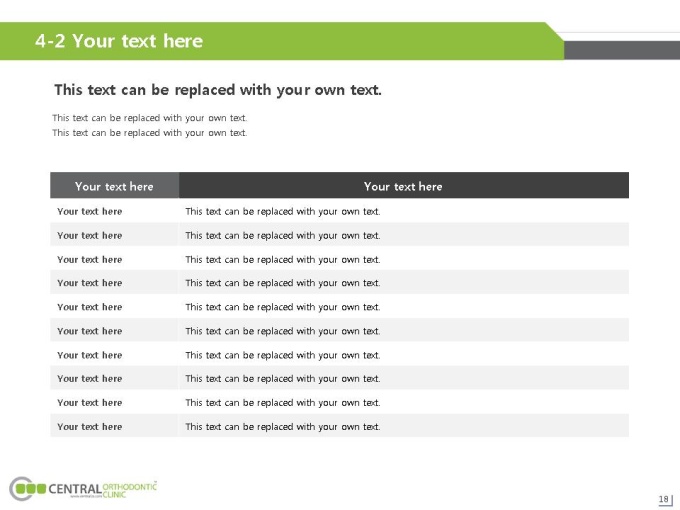Select the sixth row's left label cell

[x=114, y=330]
